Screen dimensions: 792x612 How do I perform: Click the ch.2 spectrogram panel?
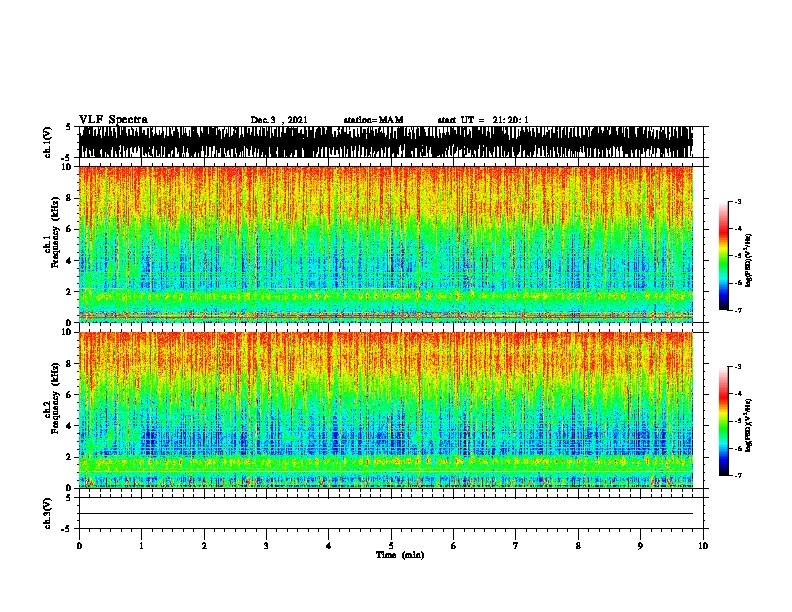coord(386,410)
